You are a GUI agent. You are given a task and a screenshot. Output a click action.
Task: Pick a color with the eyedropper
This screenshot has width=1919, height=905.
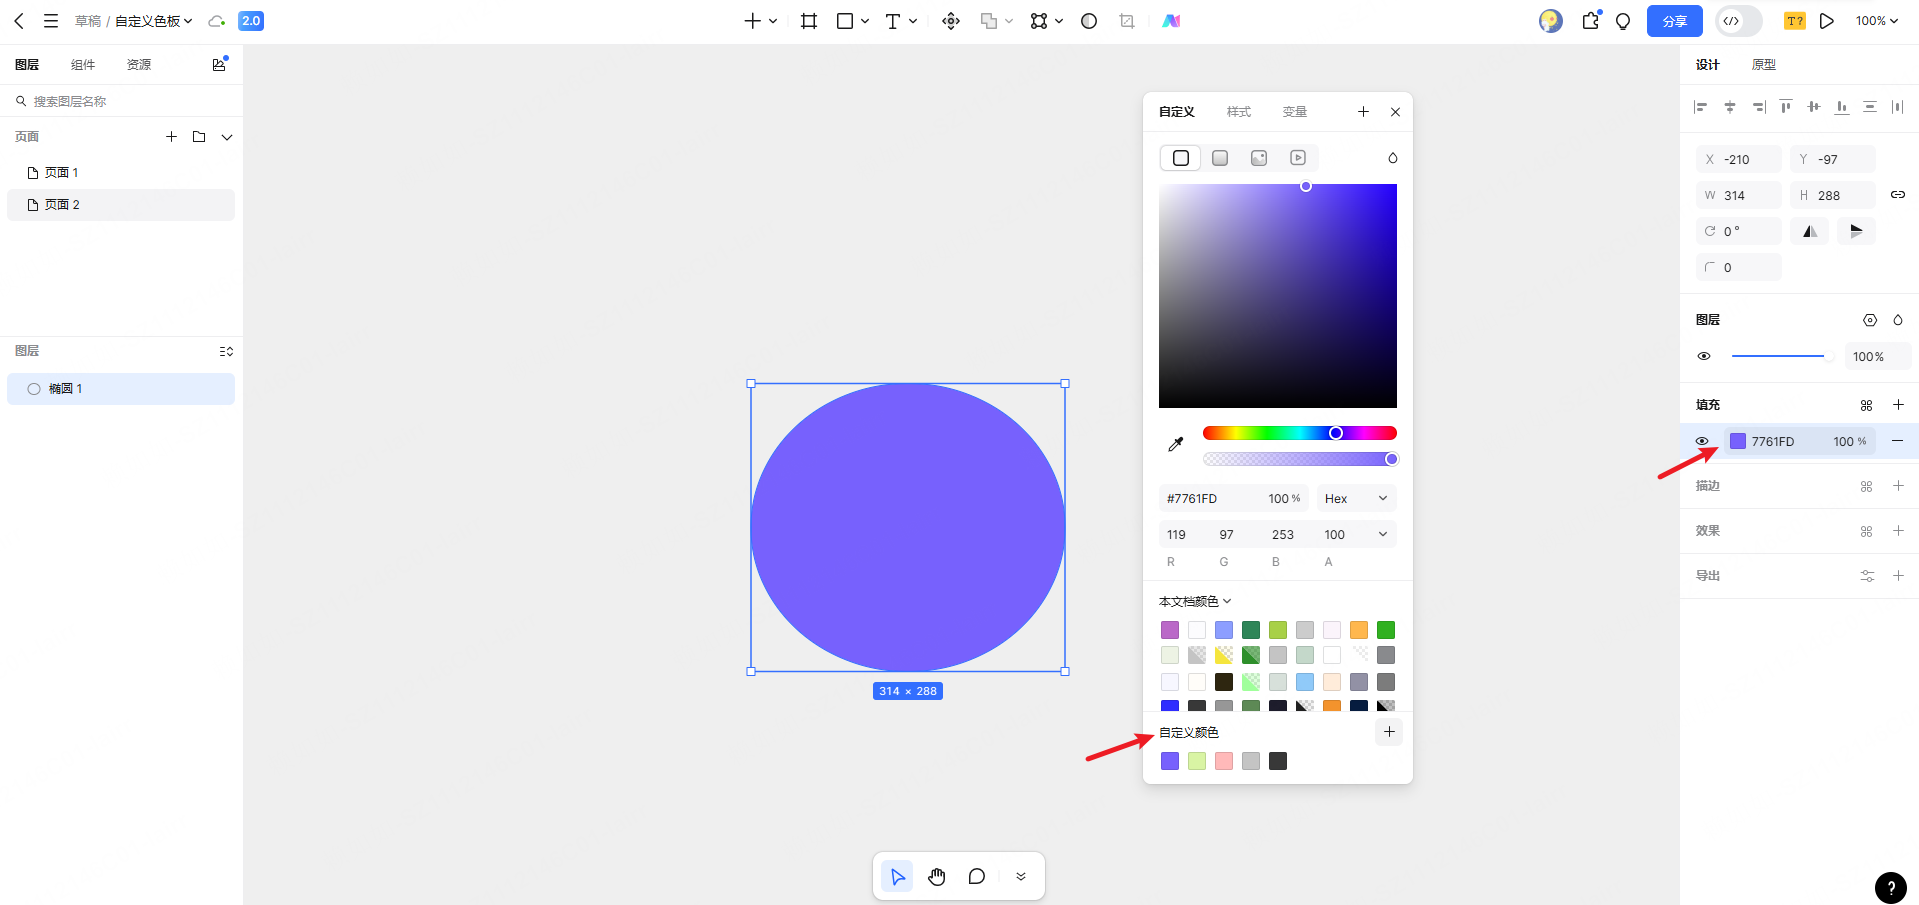[1176, 444]
